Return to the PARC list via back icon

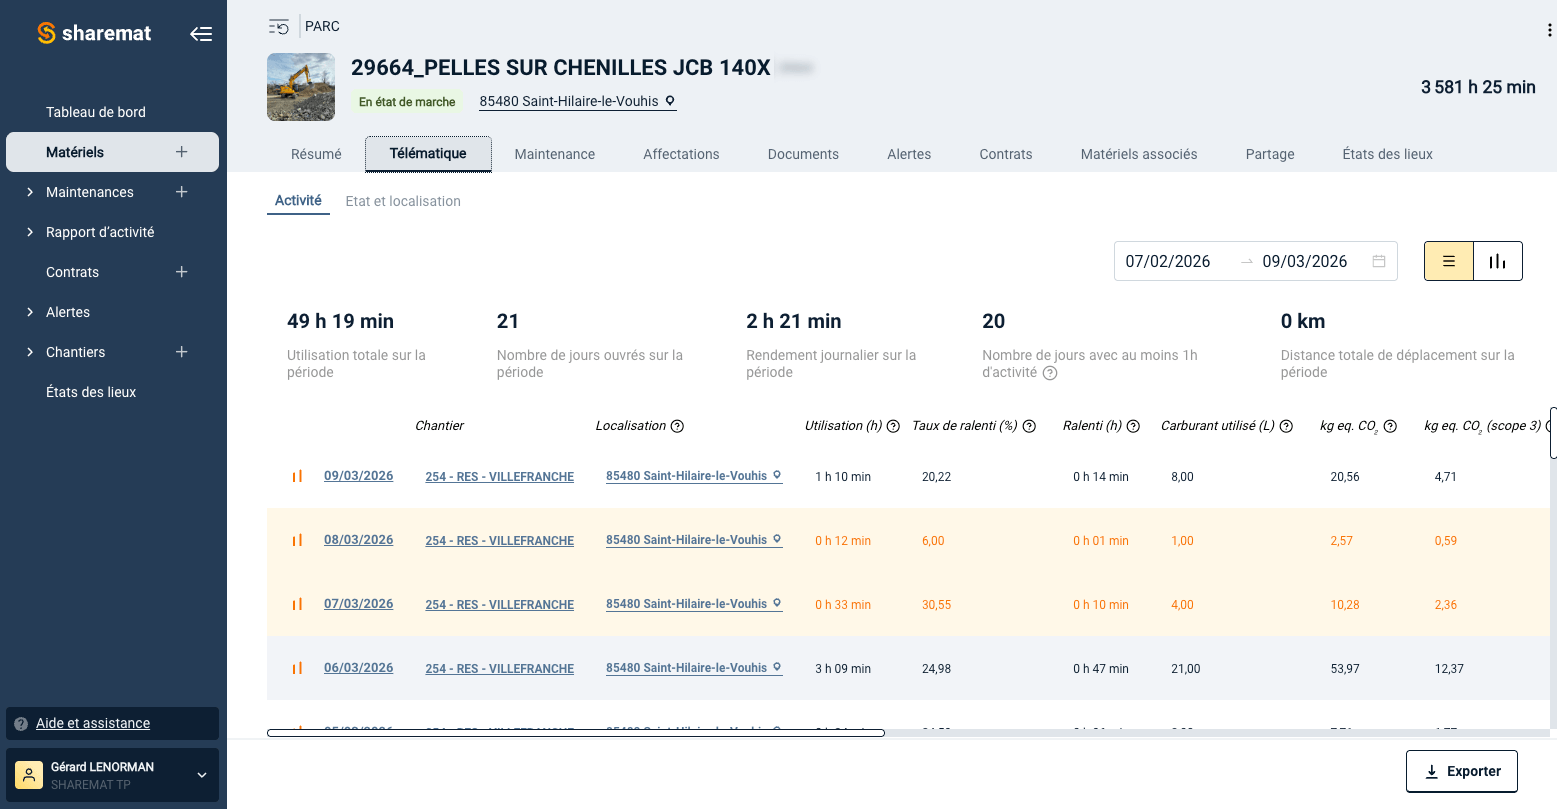(x=278, y=26)
